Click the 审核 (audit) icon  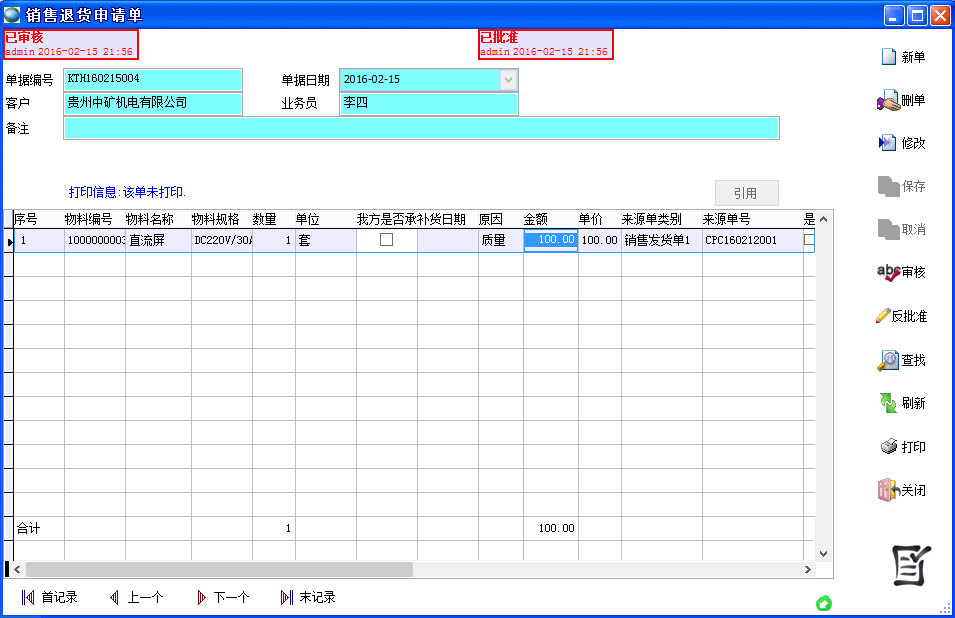coord(887,272)
